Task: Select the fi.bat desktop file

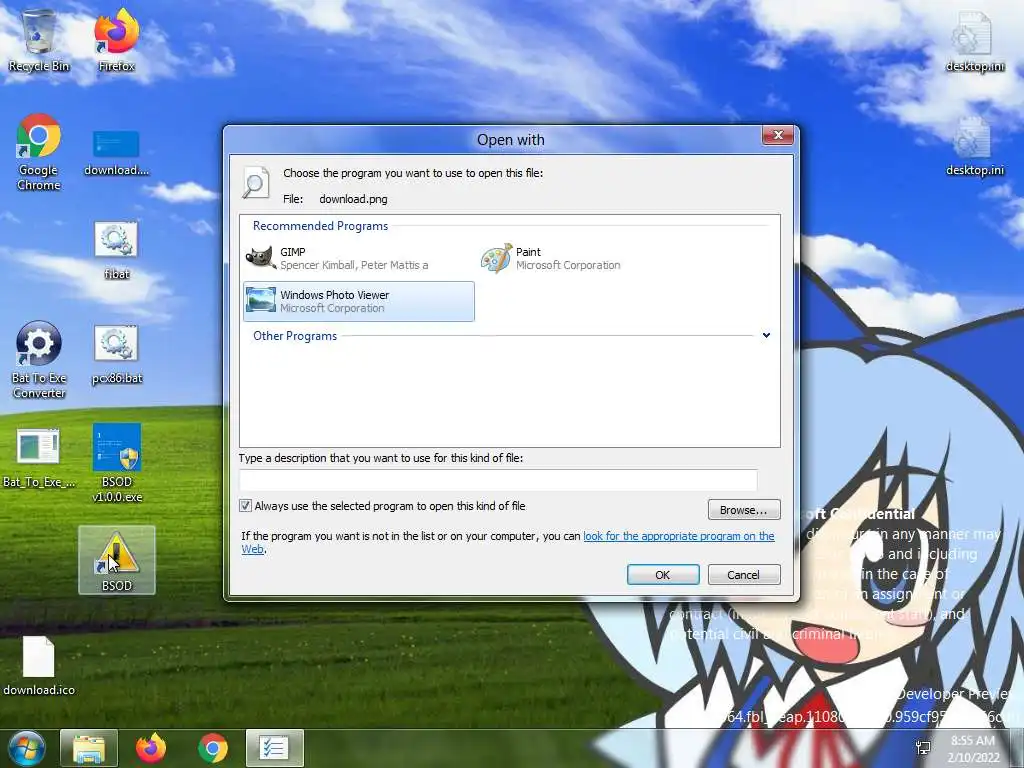Action: [x=116, y=251]
